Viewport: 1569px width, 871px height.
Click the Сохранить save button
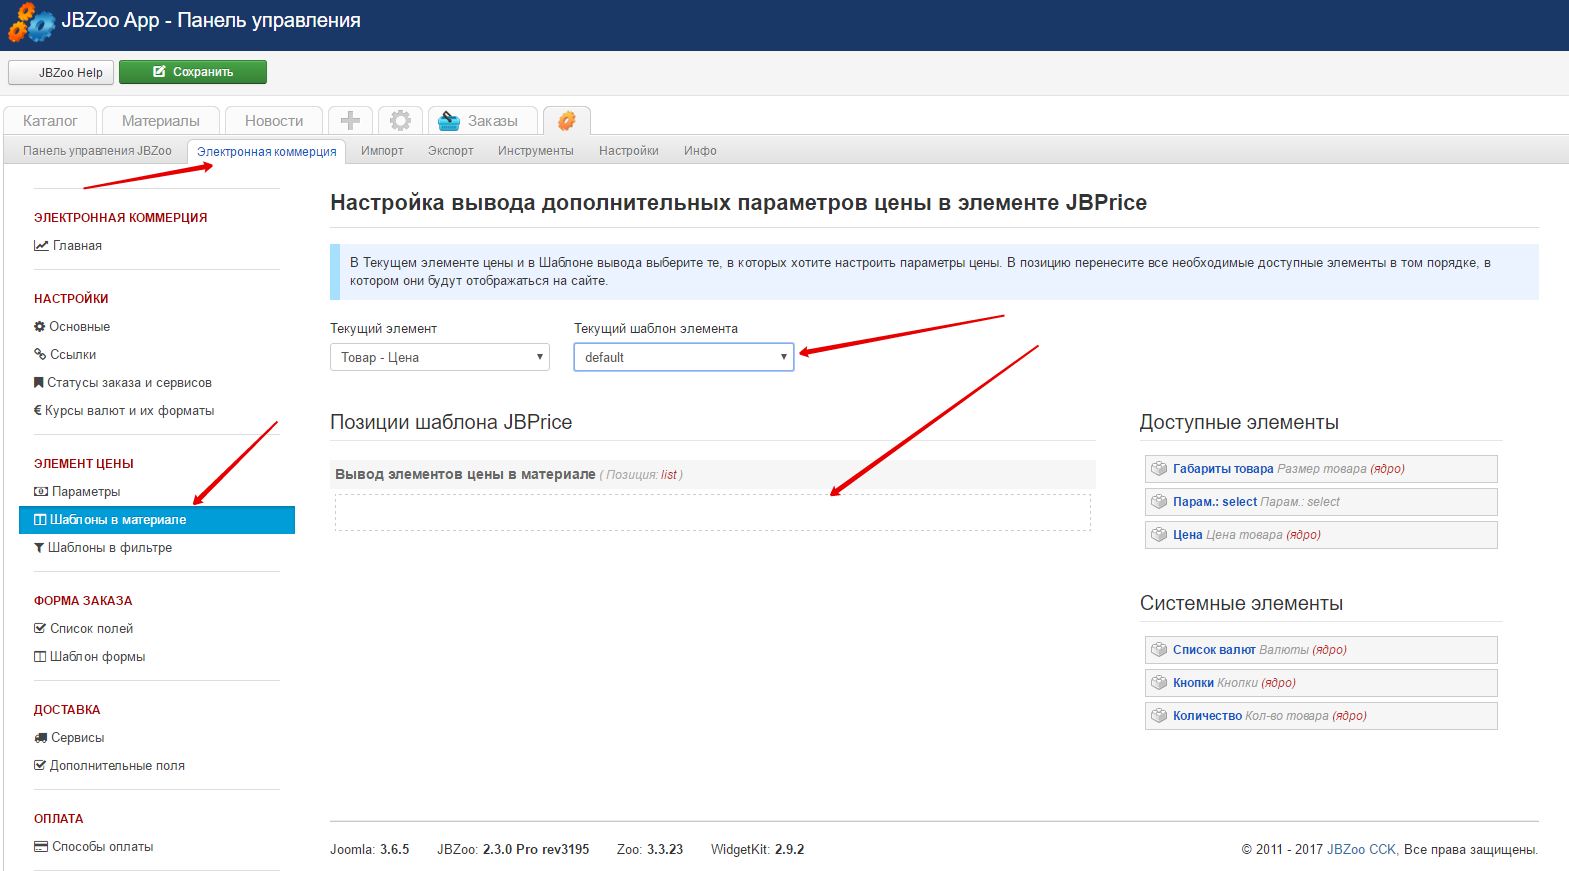click(193, 72)
